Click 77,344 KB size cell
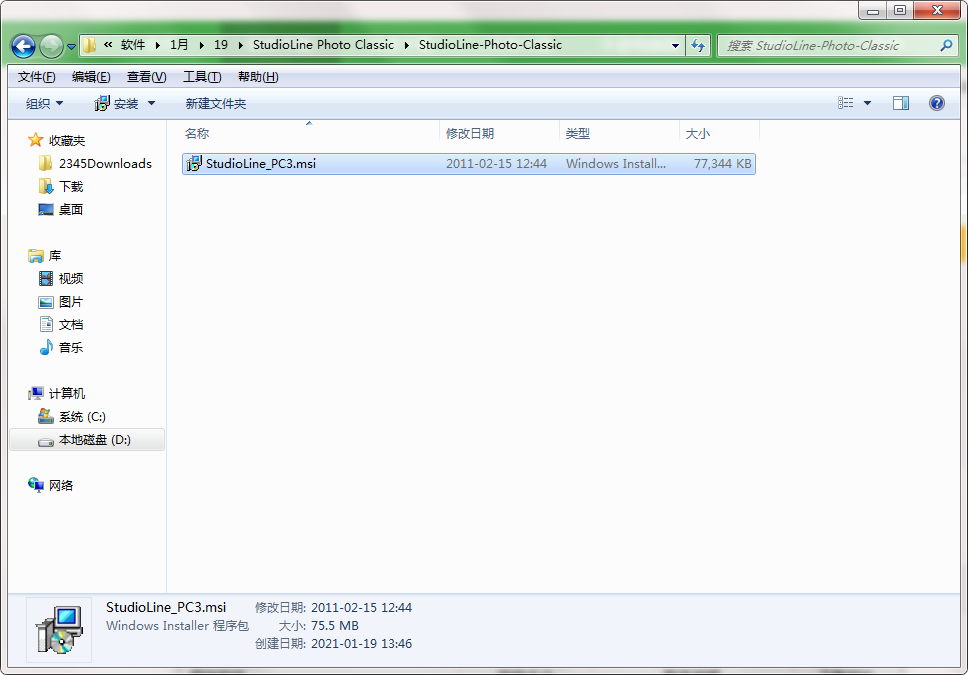 tap(722, 164)
